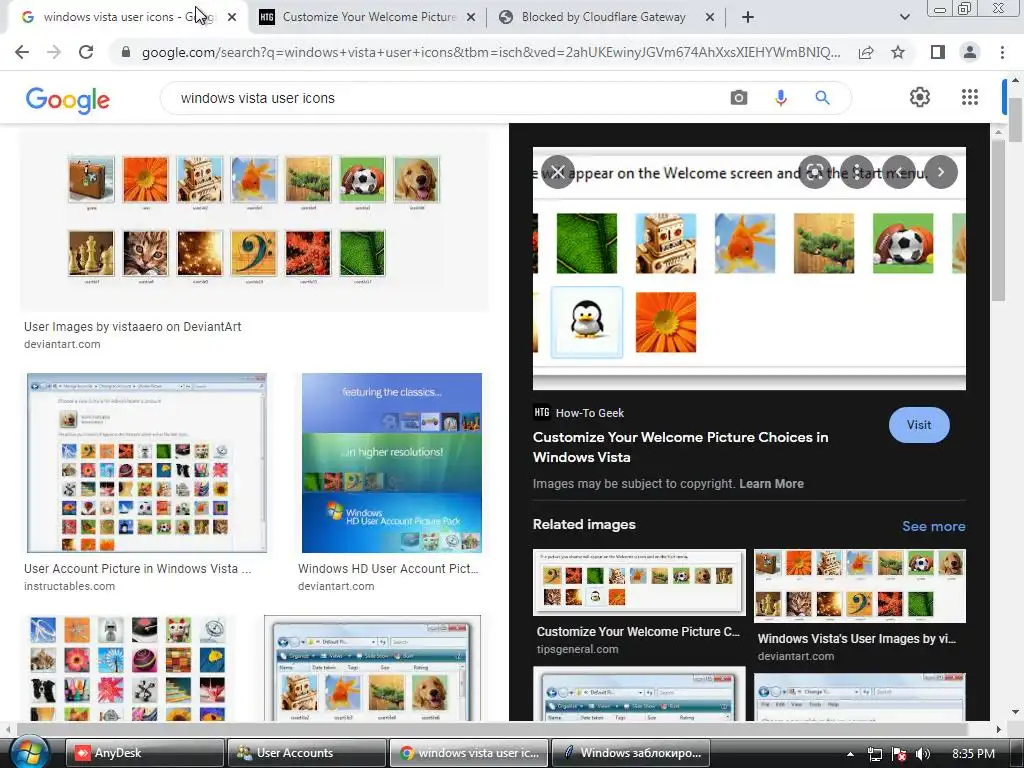
Task: Open Google quick settings gear
Action: [920, 97]
